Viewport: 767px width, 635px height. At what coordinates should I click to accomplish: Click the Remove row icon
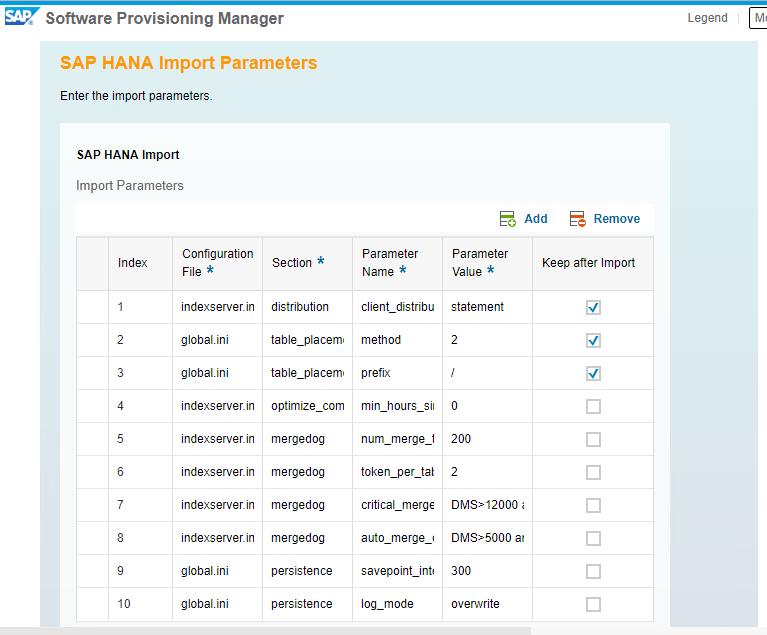click(x=577, y=219)
